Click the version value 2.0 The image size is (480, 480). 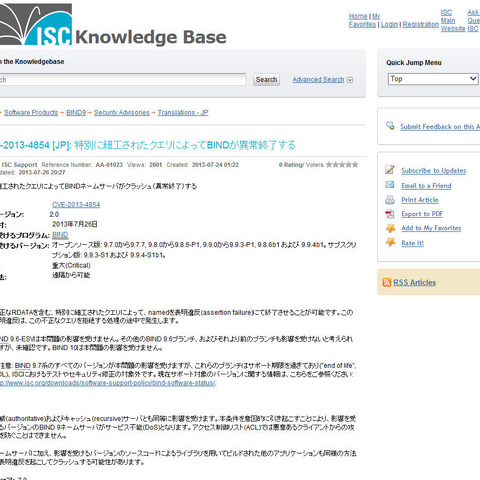[x=54, y=215]
